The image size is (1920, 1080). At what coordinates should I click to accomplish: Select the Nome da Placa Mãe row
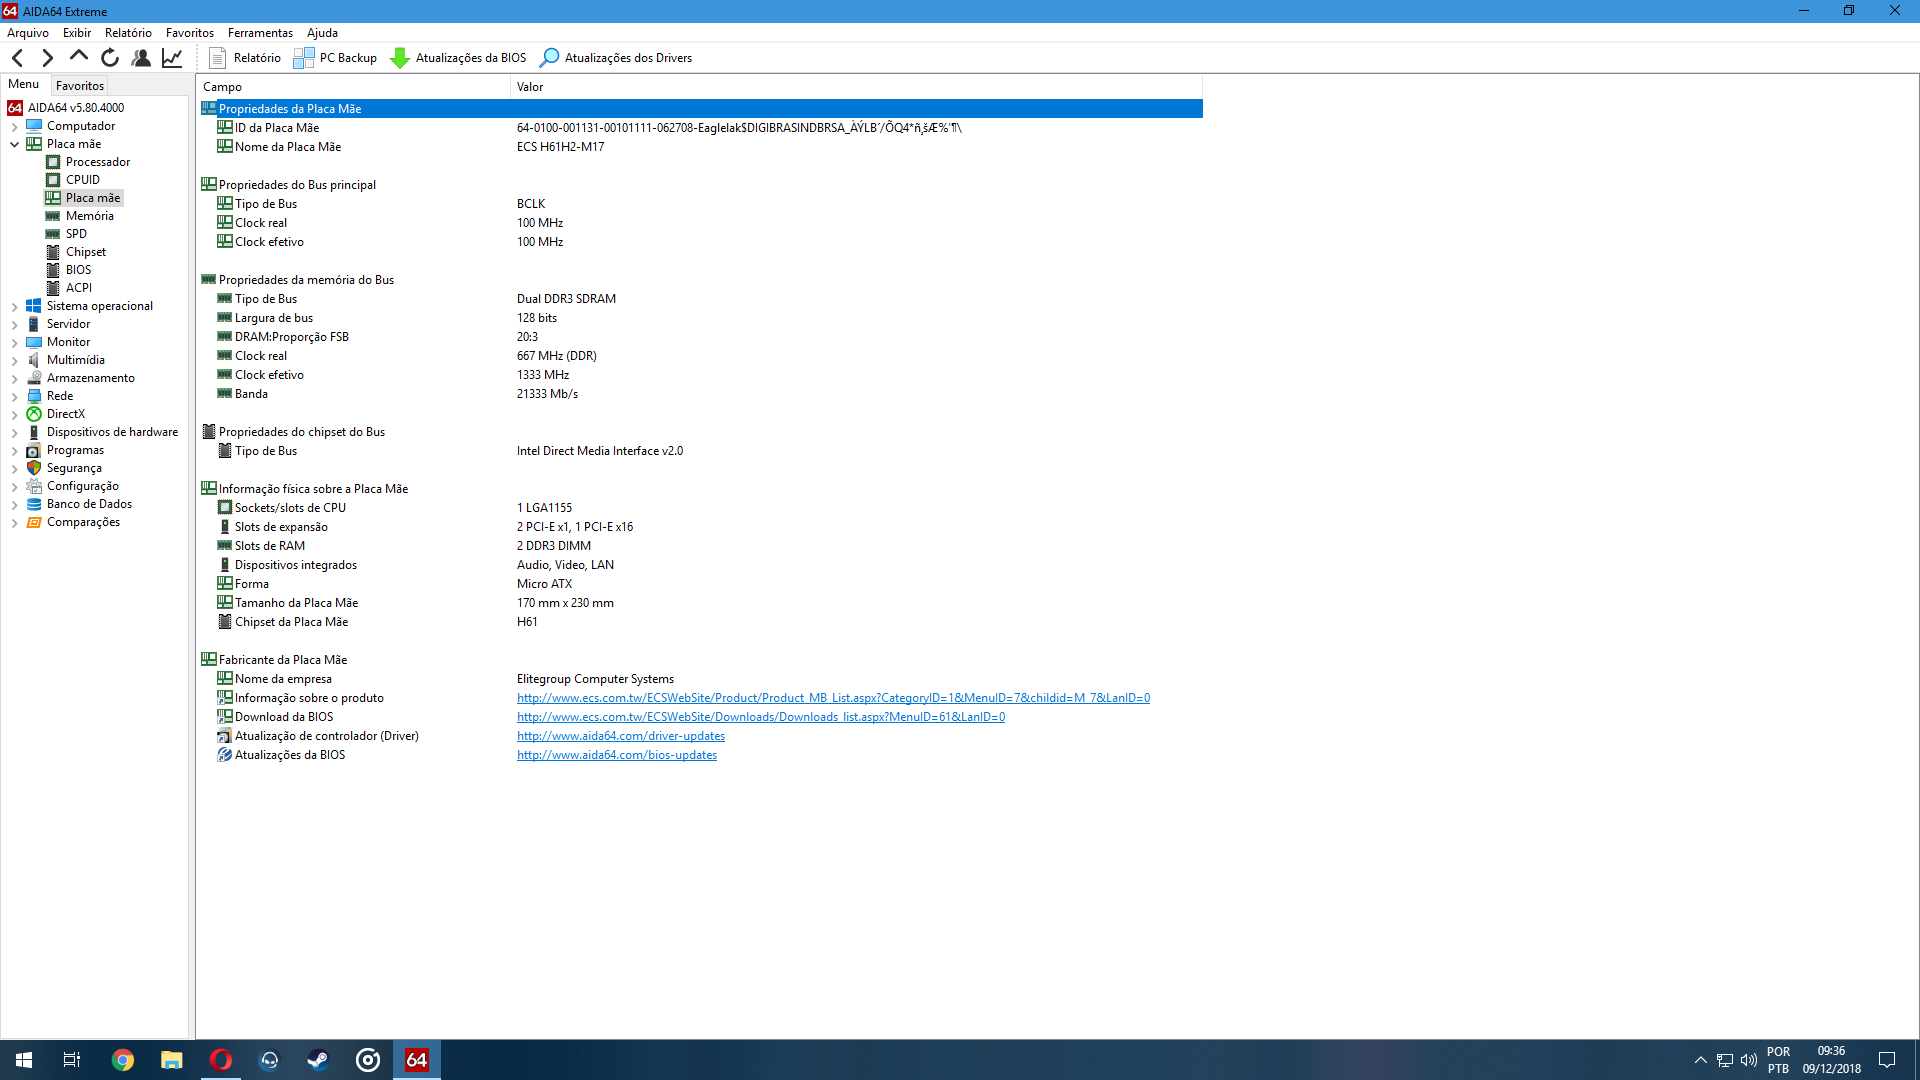pos(700,147)
